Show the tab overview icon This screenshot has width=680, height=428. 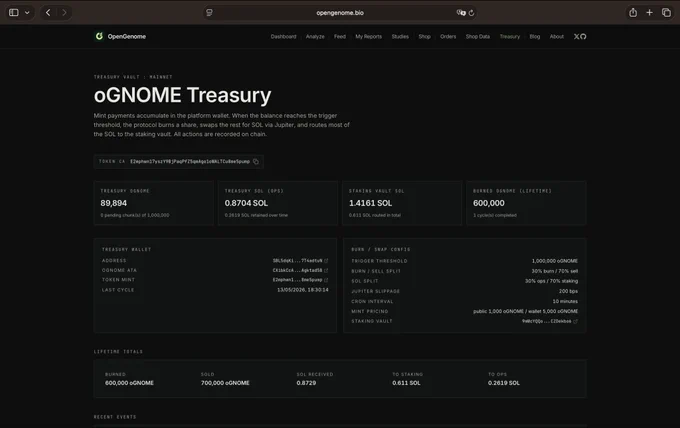tap(666, 13)
